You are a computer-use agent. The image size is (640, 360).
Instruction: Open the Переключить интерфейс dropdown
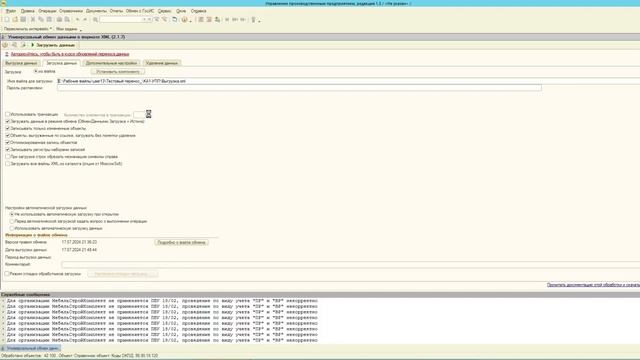[28, 29]
